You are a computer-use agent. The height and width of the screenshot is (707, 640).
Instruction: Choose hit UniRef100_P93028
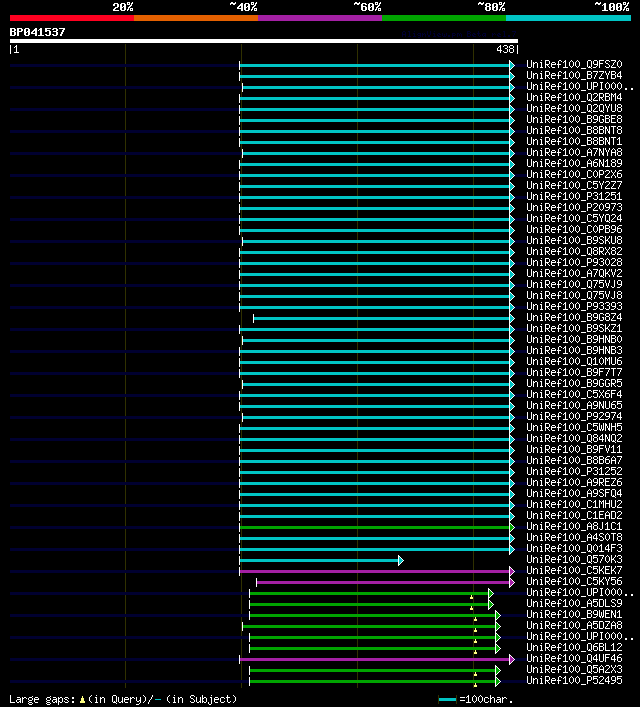[x=574, y=262]
